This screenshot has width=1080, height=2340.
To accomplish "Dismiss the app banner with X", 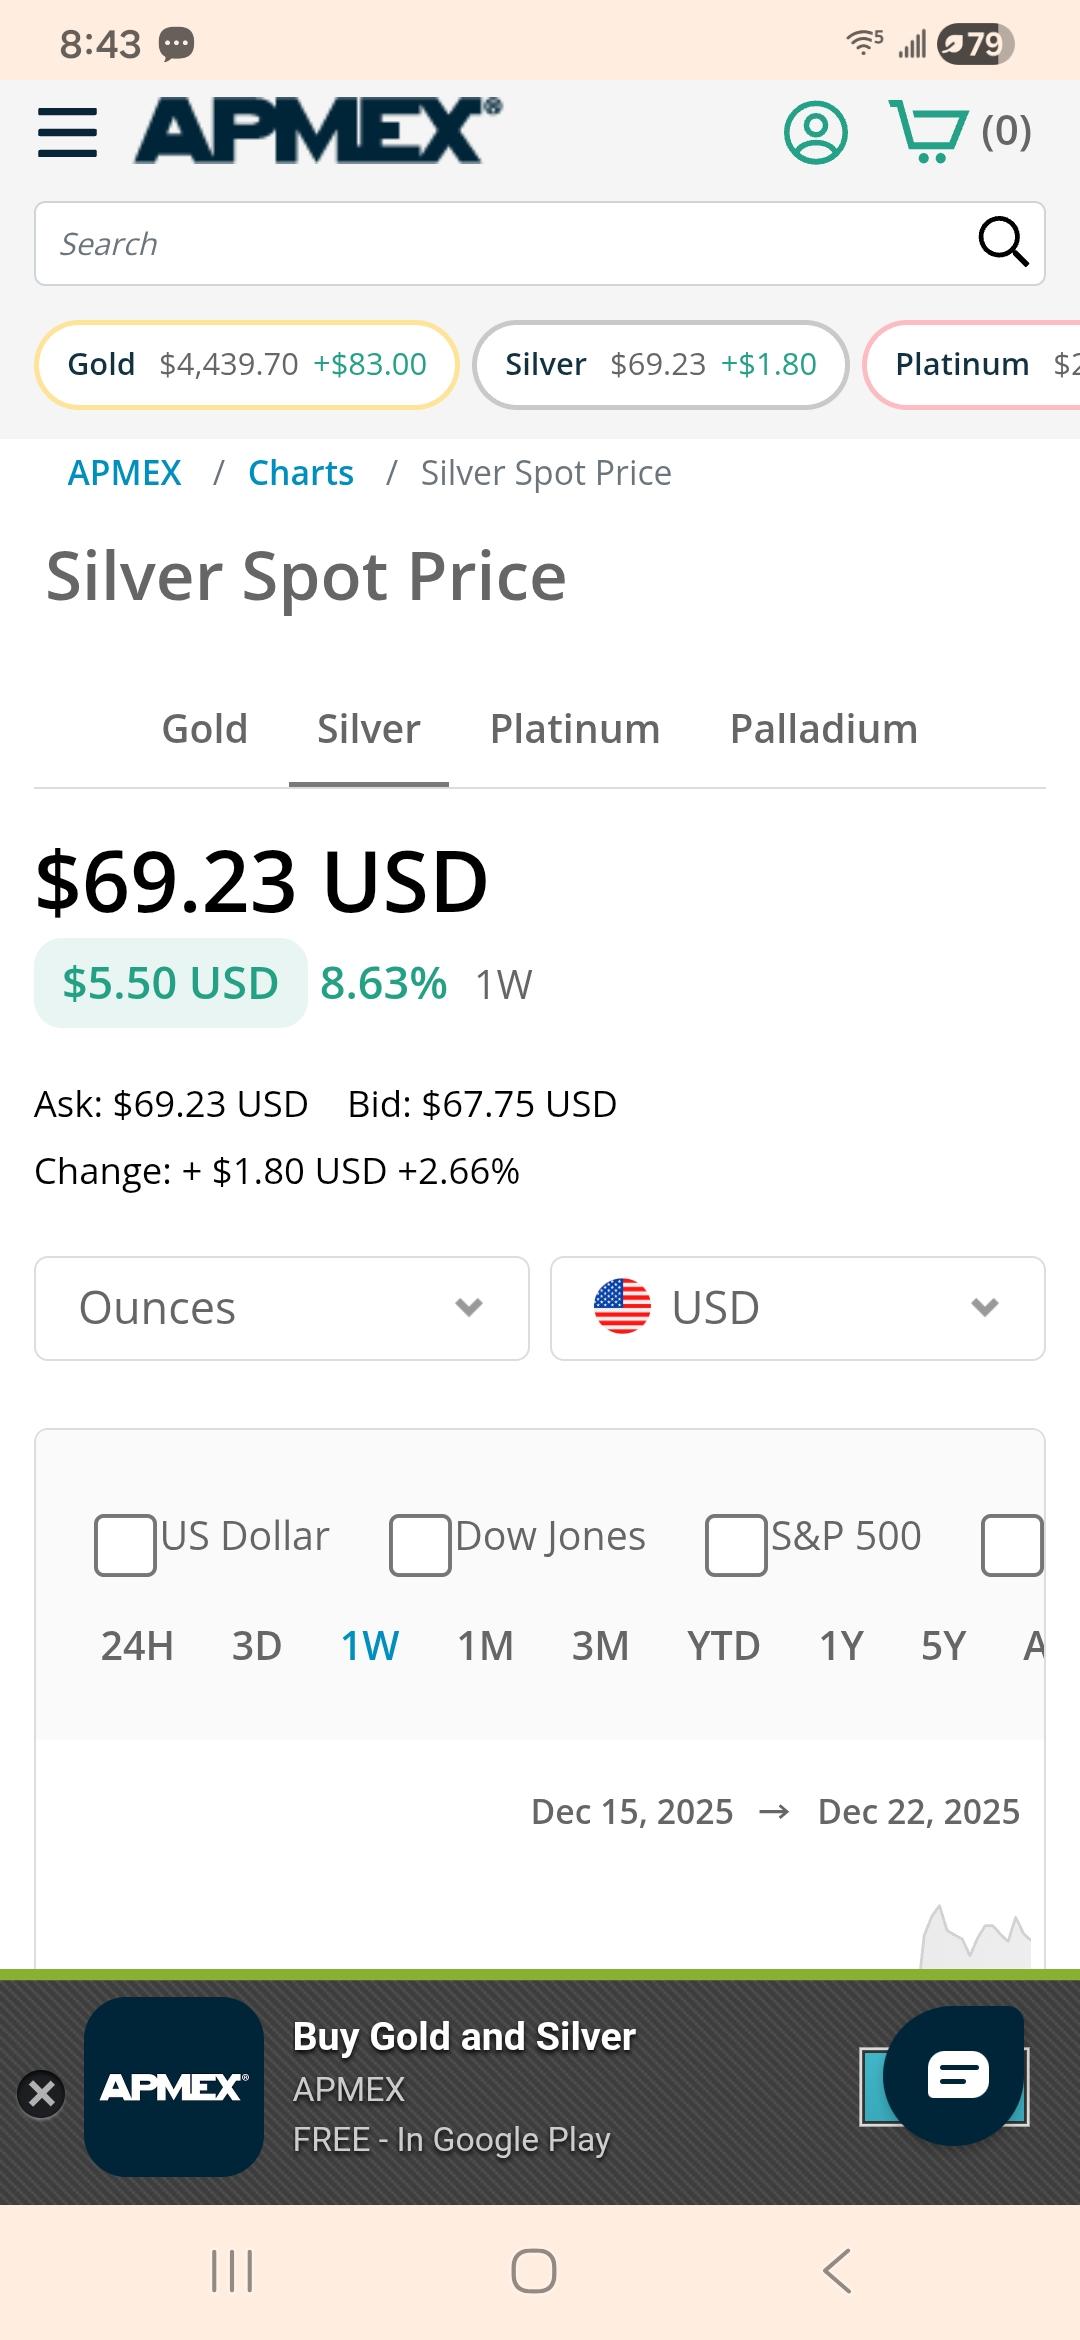I will tap(42, 2093).
